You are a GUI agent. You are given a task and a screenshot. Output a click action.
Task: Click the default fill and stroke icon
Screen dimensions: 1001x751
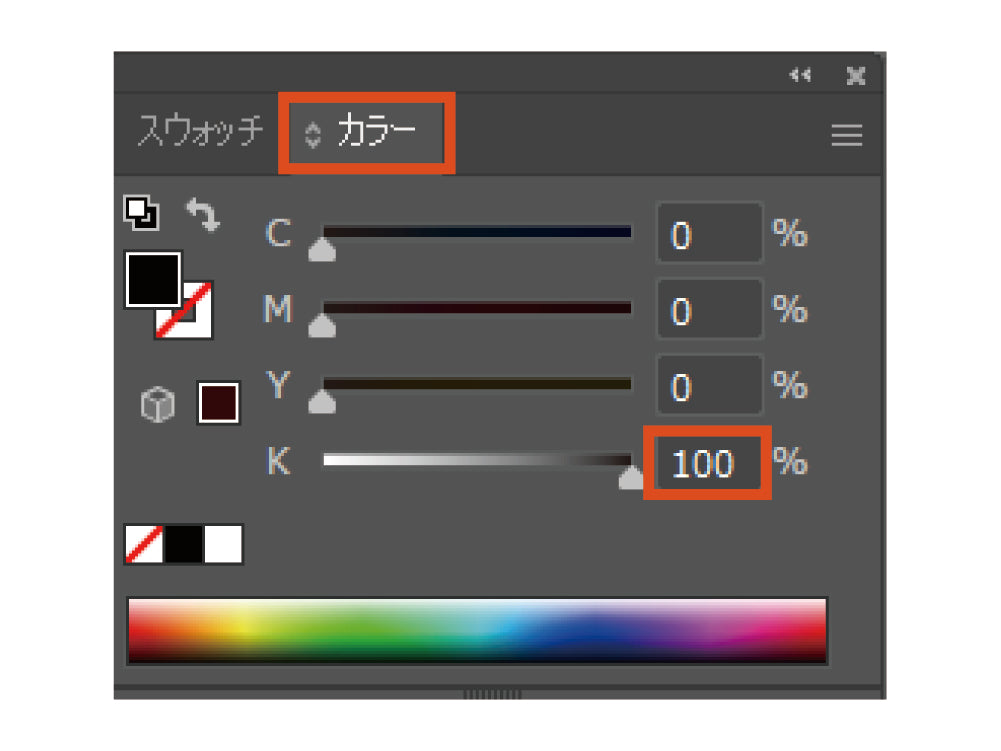coord(141,213)
